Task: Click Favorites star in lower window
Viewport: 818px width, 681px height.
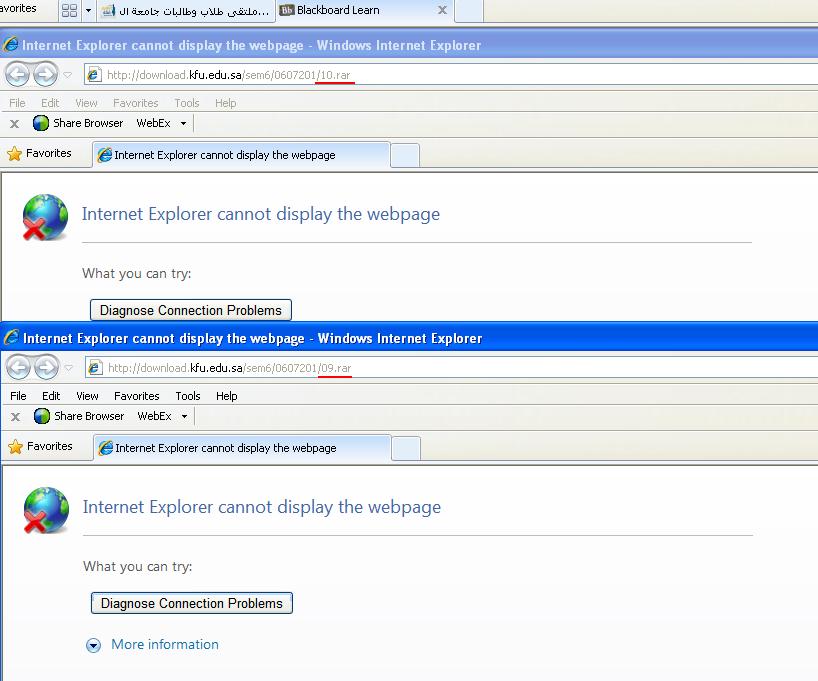Action: click(x=16, y=447)
